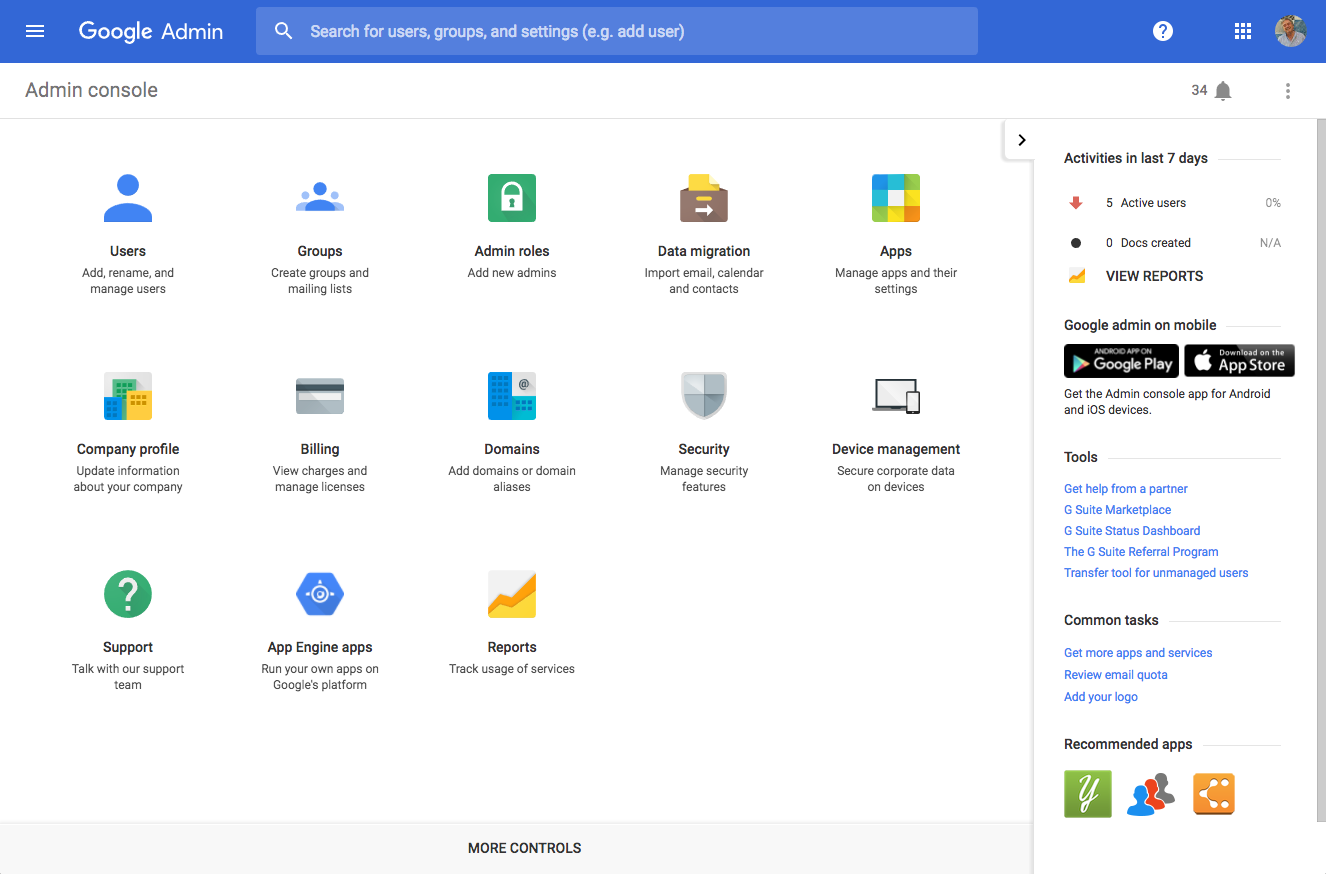Click Review email quota link
Viewport: 1326px width, 874px height.
[1116, 675]
